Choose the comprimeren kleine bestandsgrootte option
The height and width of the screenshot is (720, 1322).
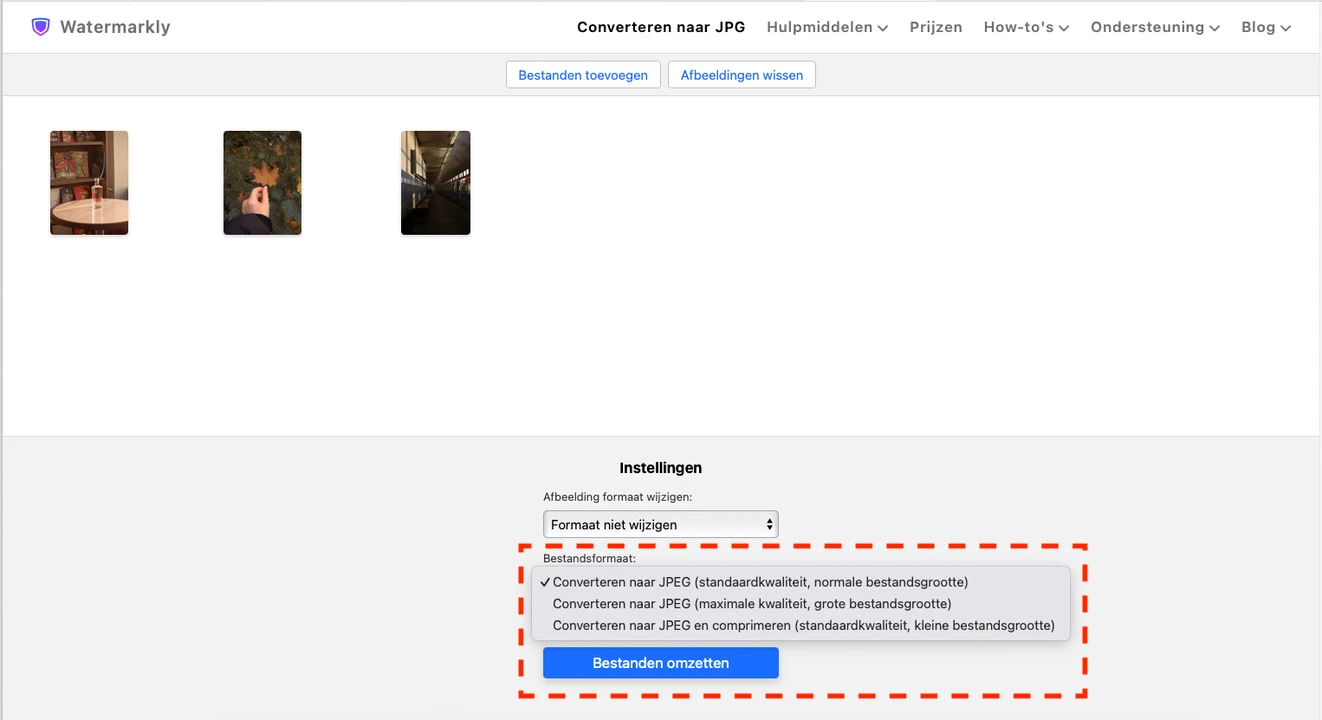(x=804, y=625)
